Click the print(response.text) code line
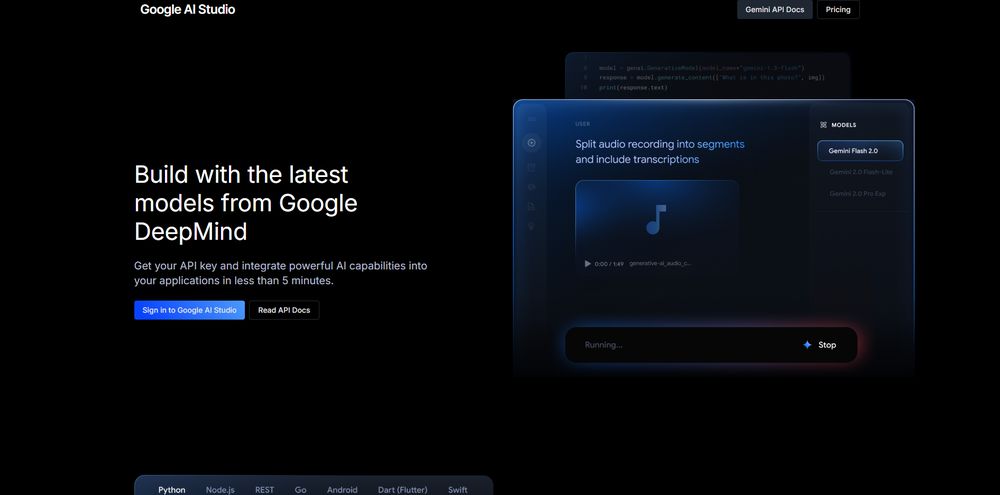Screen dimensions: 1000x495 click(633, 87)
